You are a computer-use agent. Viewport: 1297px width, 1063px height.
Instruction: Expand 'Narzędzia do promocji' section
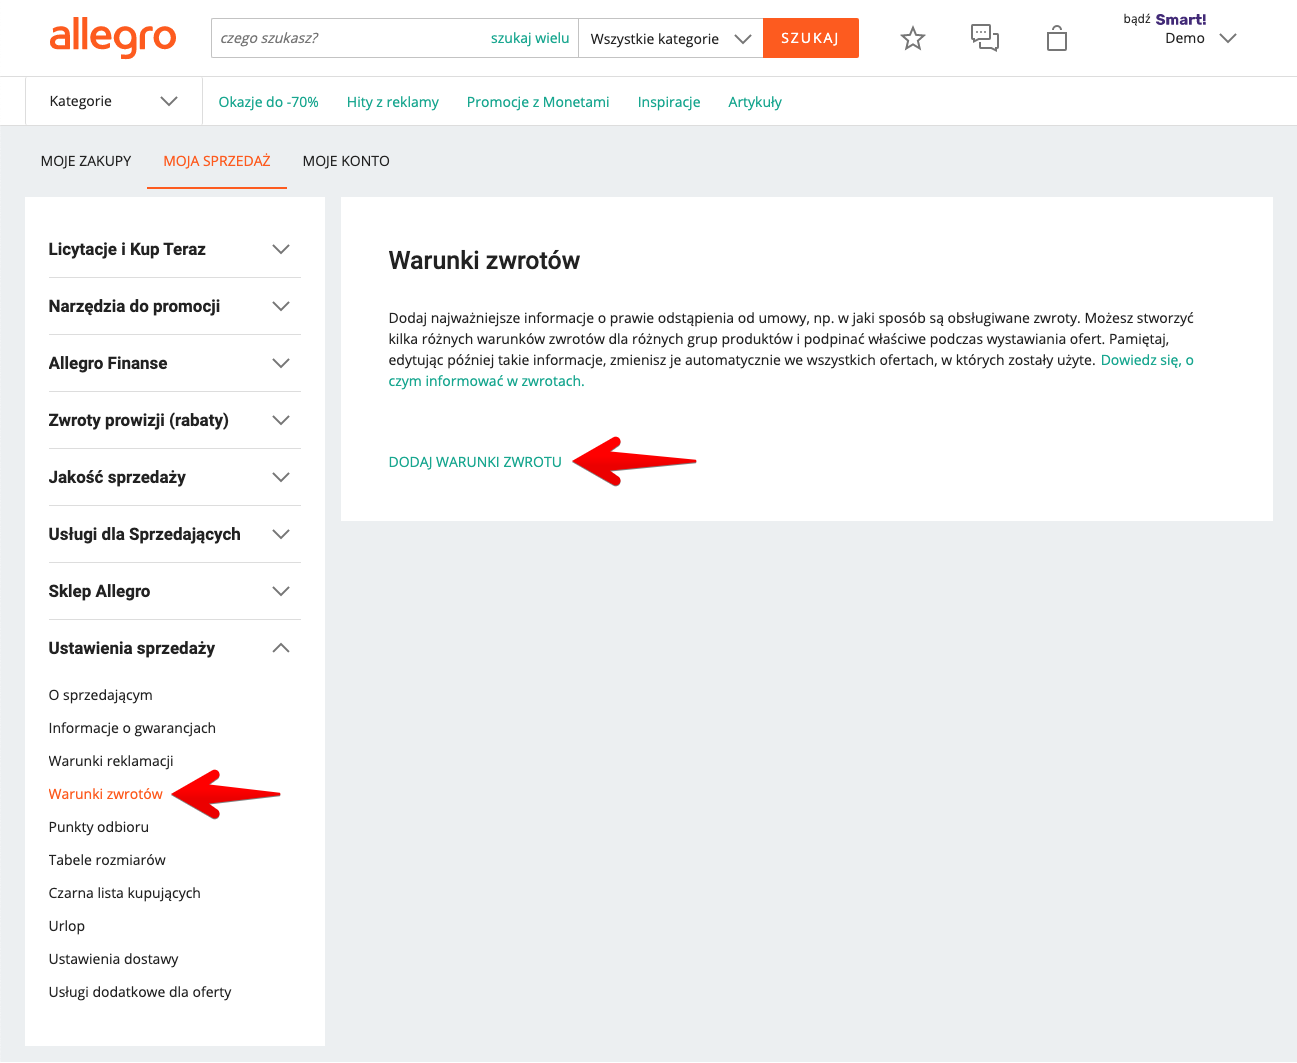[174, 306]
